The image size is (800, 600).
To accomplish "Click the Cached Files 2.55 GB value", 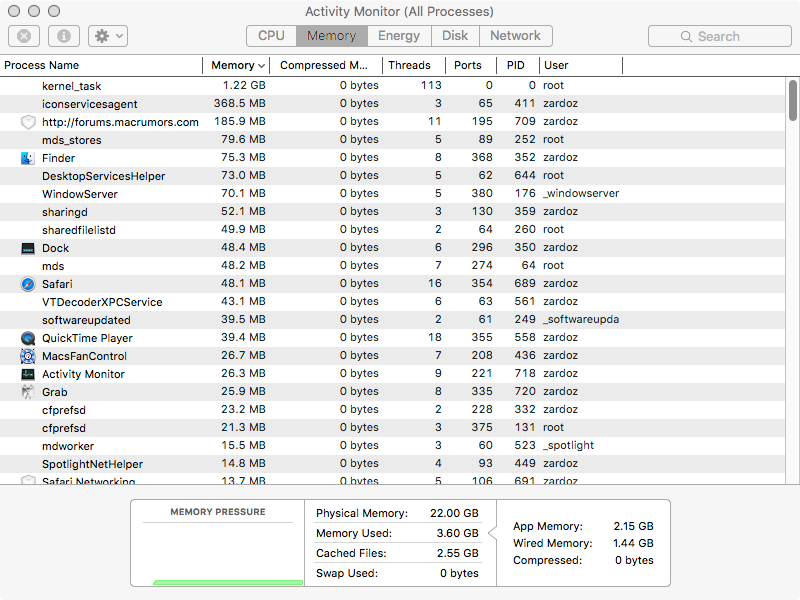I will (x=457, y=553).
